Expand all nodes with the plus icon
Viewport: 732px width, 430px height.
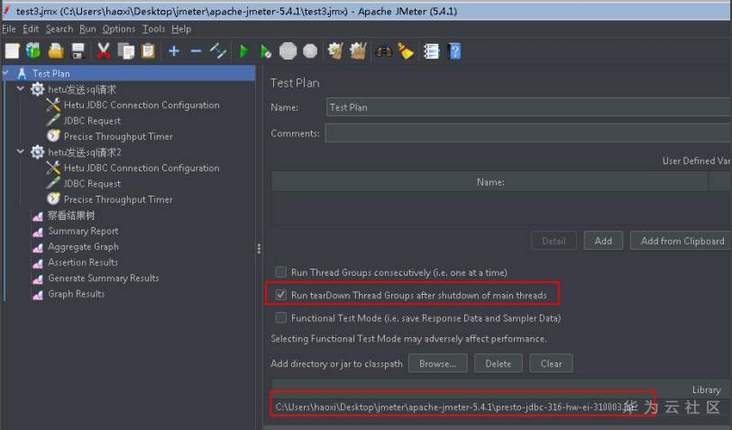(174, 51)
